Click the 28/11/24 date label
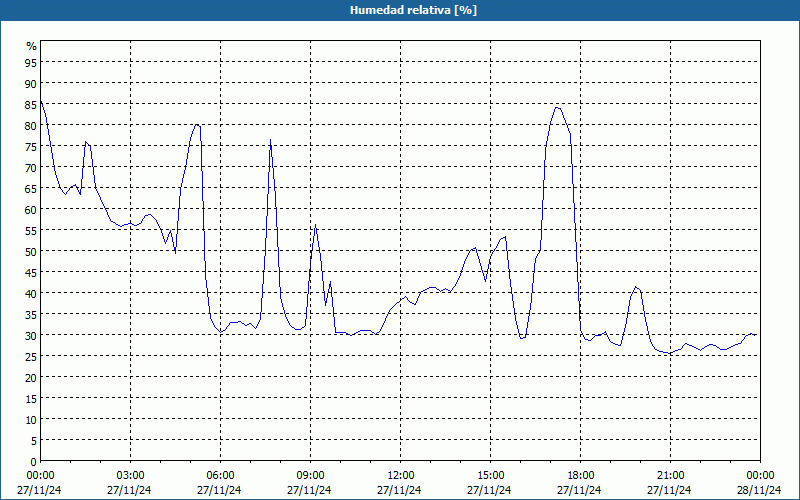 (x=759, y=490)
